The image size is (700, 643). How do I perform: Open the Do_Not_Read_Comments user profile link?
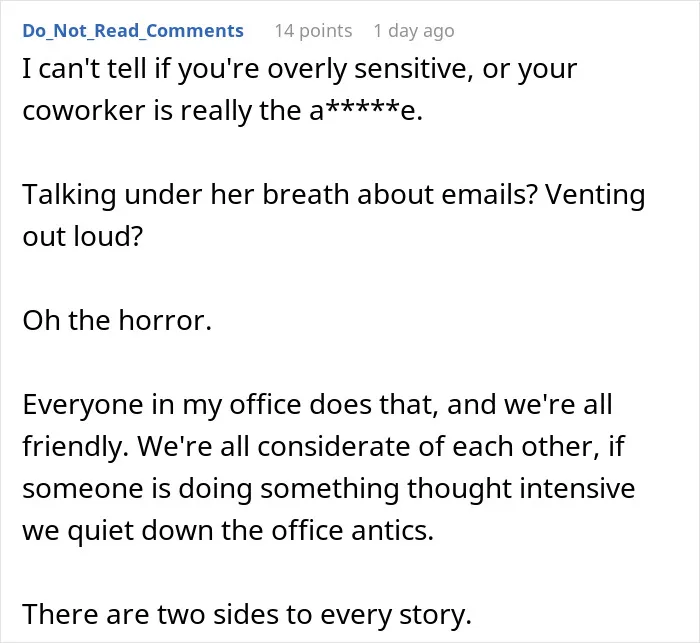pyautogui.click(x=133, y=31)
